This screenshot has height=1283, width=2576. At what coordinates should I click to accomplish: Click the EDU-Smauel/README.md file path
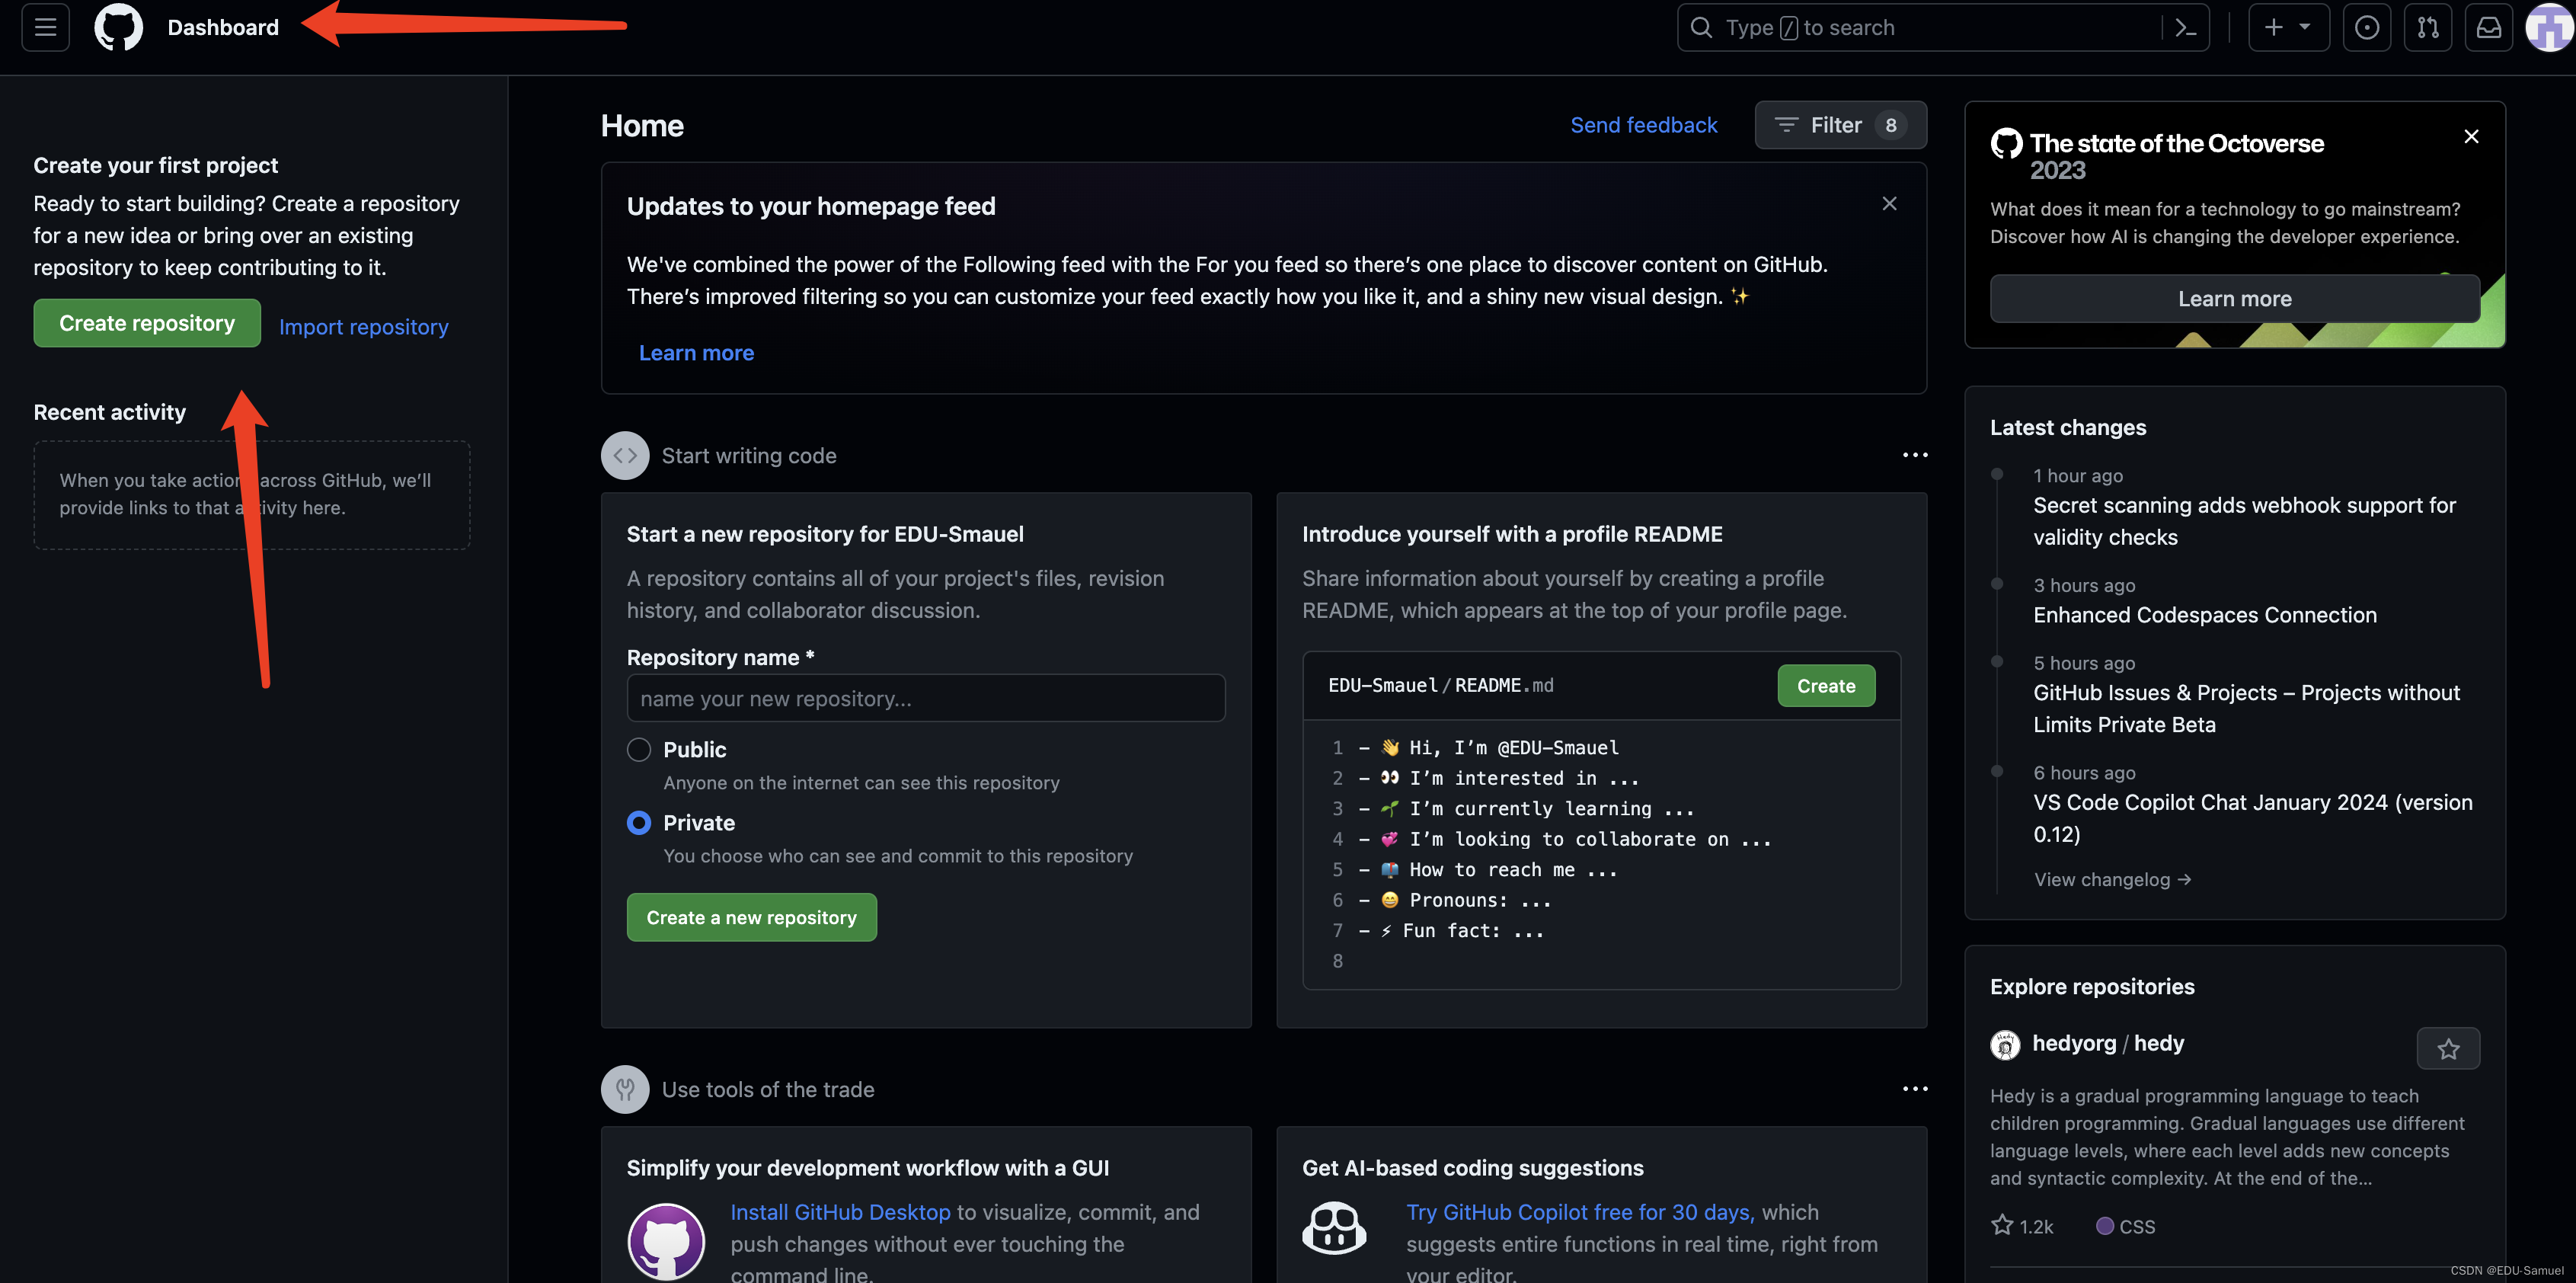[x=1440, y=686]
